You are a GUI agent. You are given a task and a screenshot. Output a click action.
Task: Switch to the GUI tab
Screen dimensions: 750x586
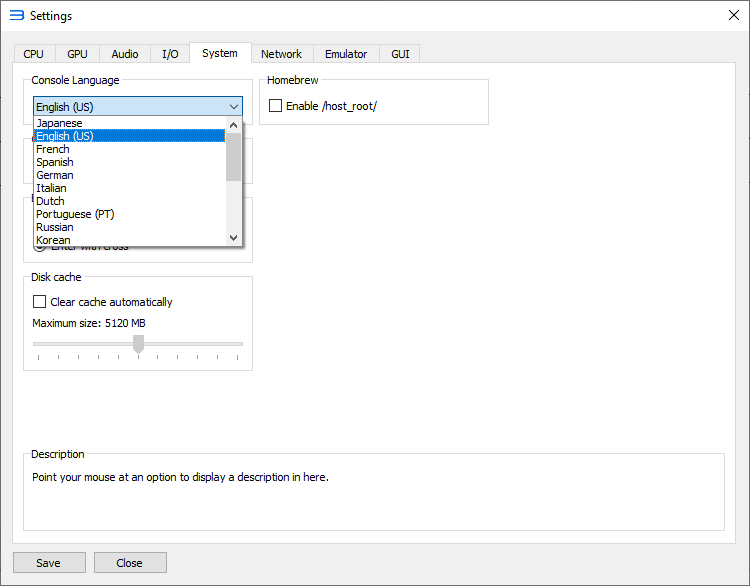point(400,54)
